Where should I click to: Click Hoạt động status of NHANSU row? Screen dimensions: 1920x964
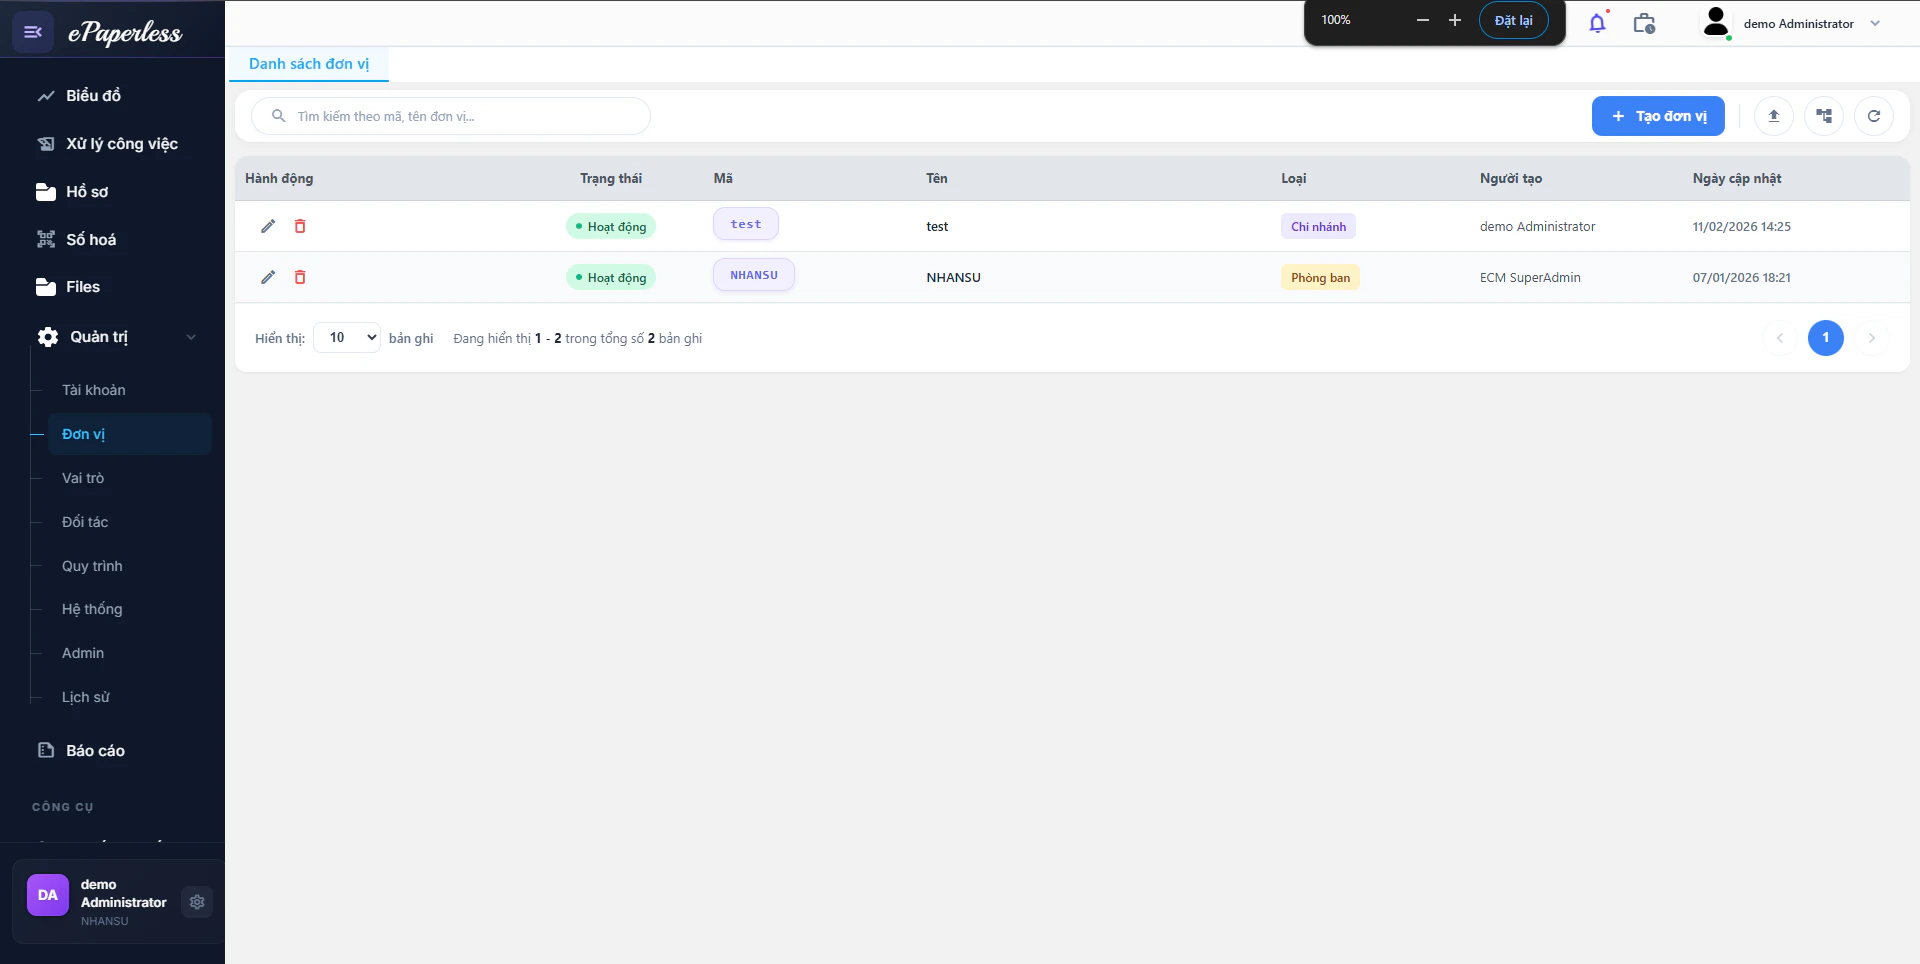click(x=611, y=278)
